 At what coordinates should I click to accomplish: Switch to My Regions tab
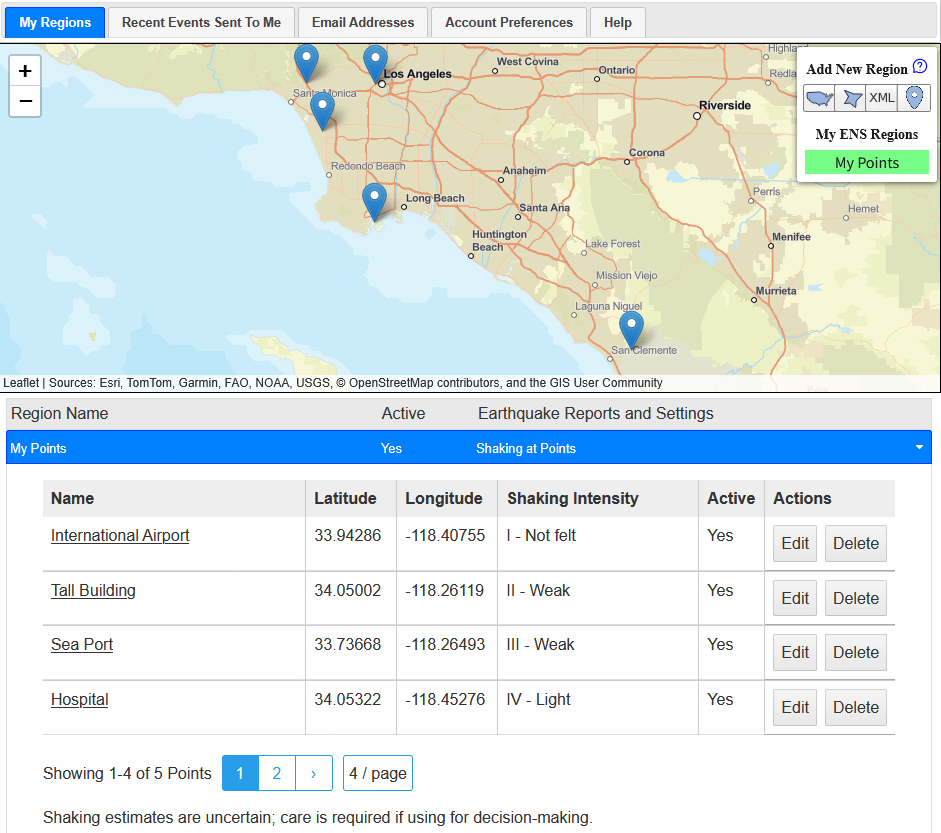[55, 23]
